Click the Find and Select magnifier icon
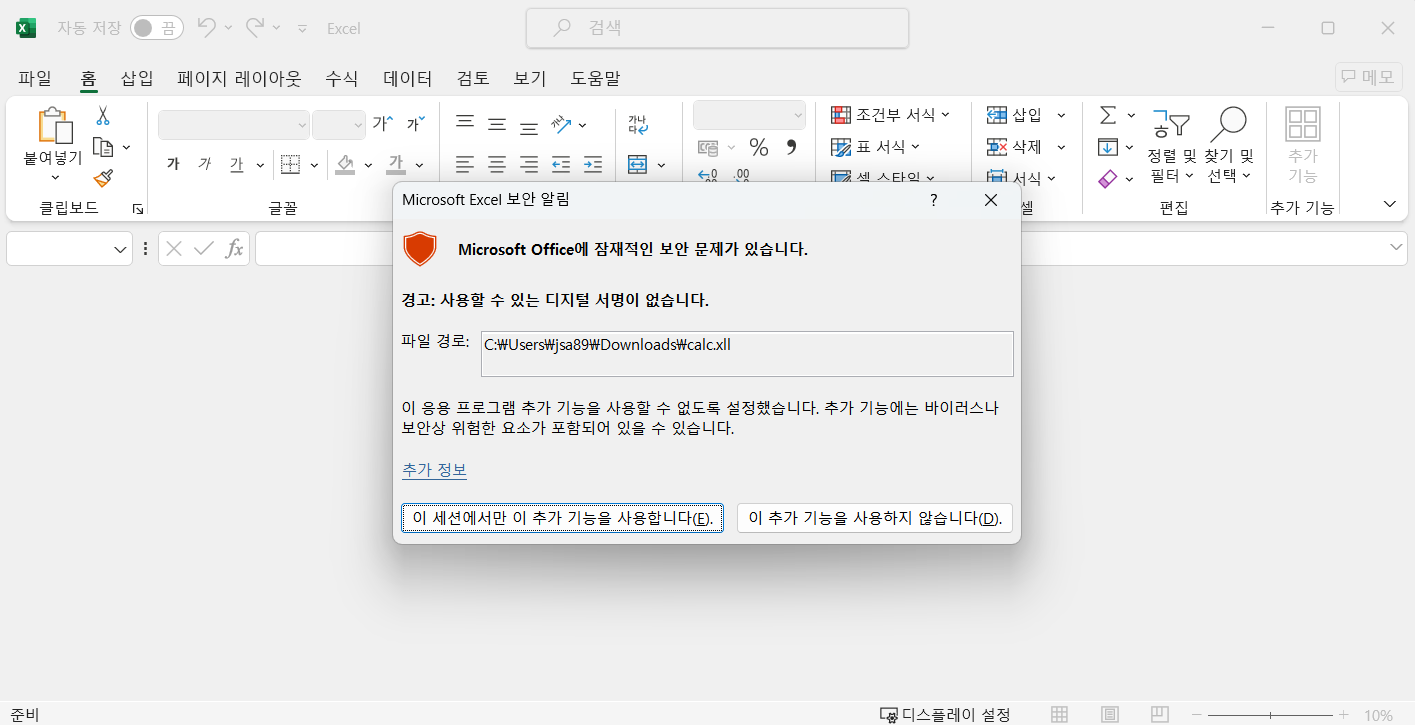 [x=1228, y=124]
